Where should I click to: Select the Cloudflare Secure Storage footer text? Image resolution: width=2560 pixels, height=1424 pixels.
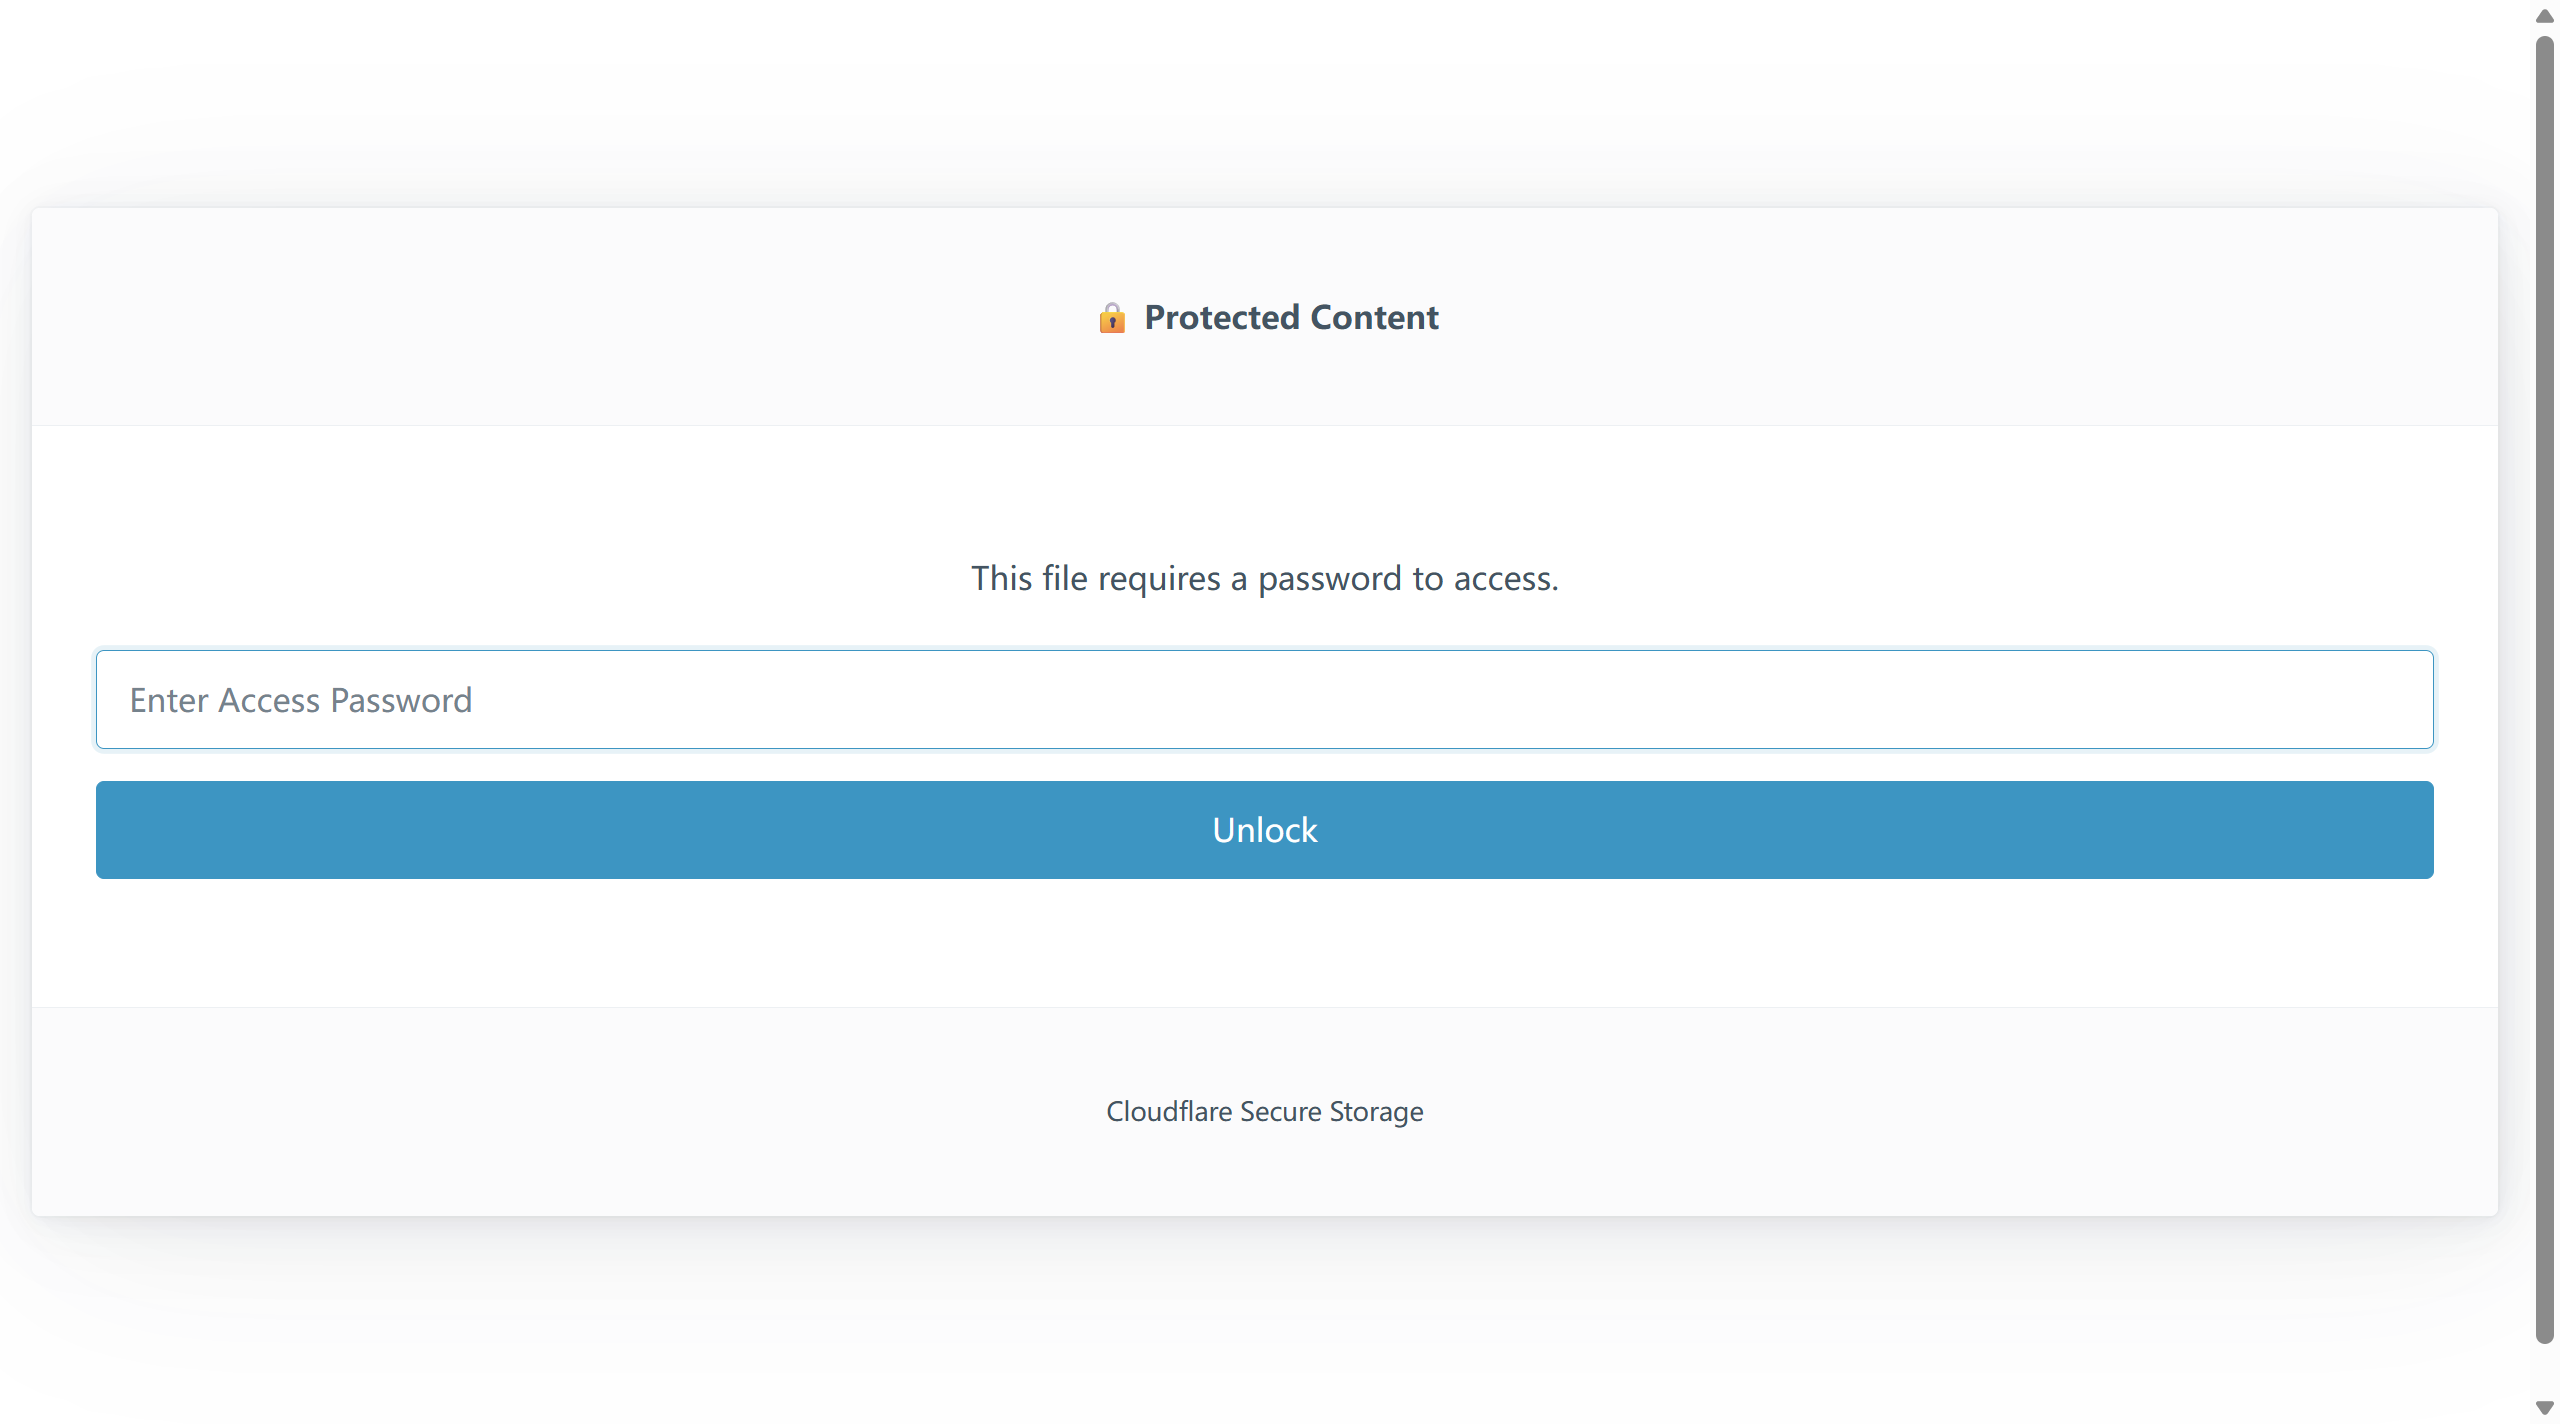point(1264,1111)
